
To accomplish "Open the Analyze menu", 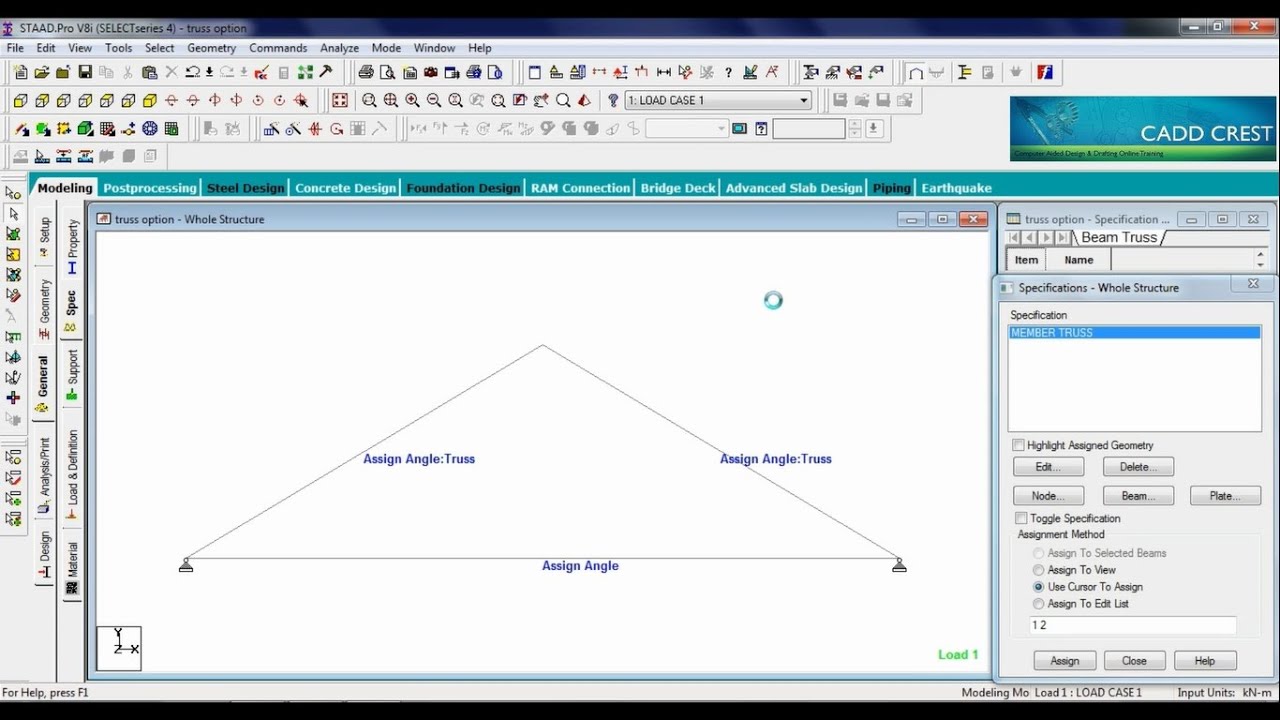I will click(339, 48).
